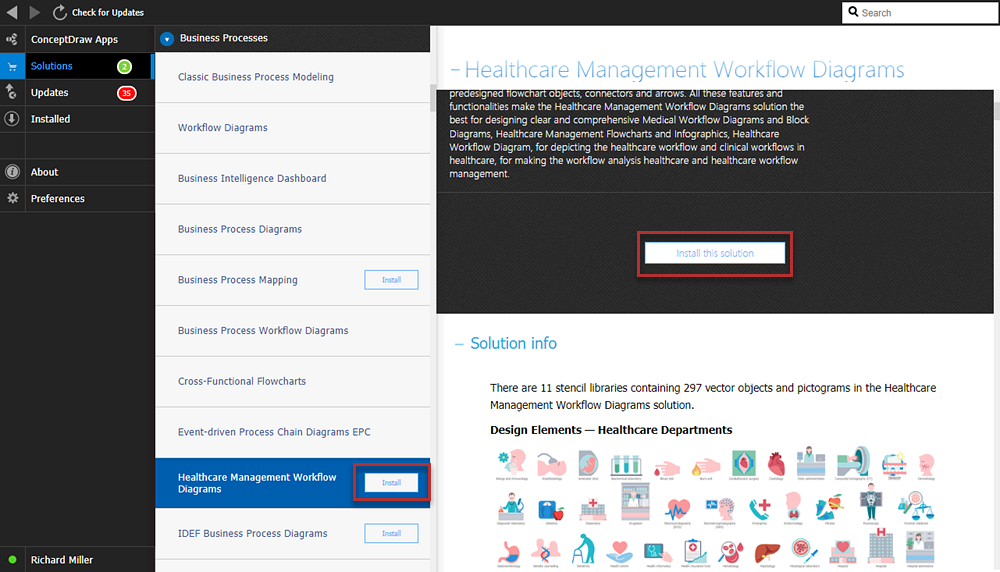The width and height of the screenshot is (1000, 572).
Task: Click the Computed tomography scanner icon
Action: (x=854, y=461)
